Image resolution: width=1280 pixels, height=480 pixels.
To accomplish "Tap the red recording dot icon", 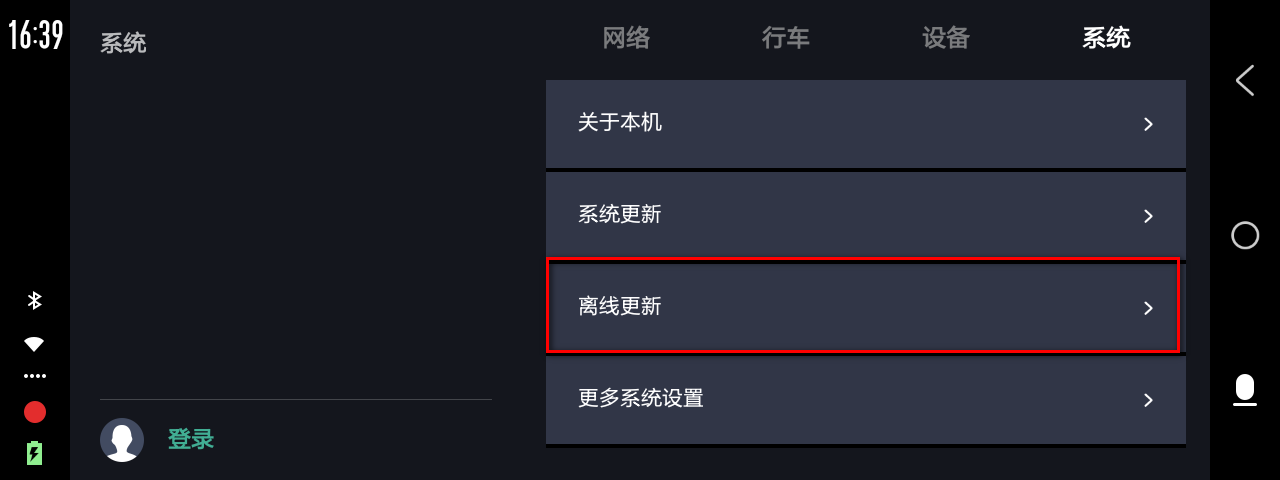I will pos(35,412).
